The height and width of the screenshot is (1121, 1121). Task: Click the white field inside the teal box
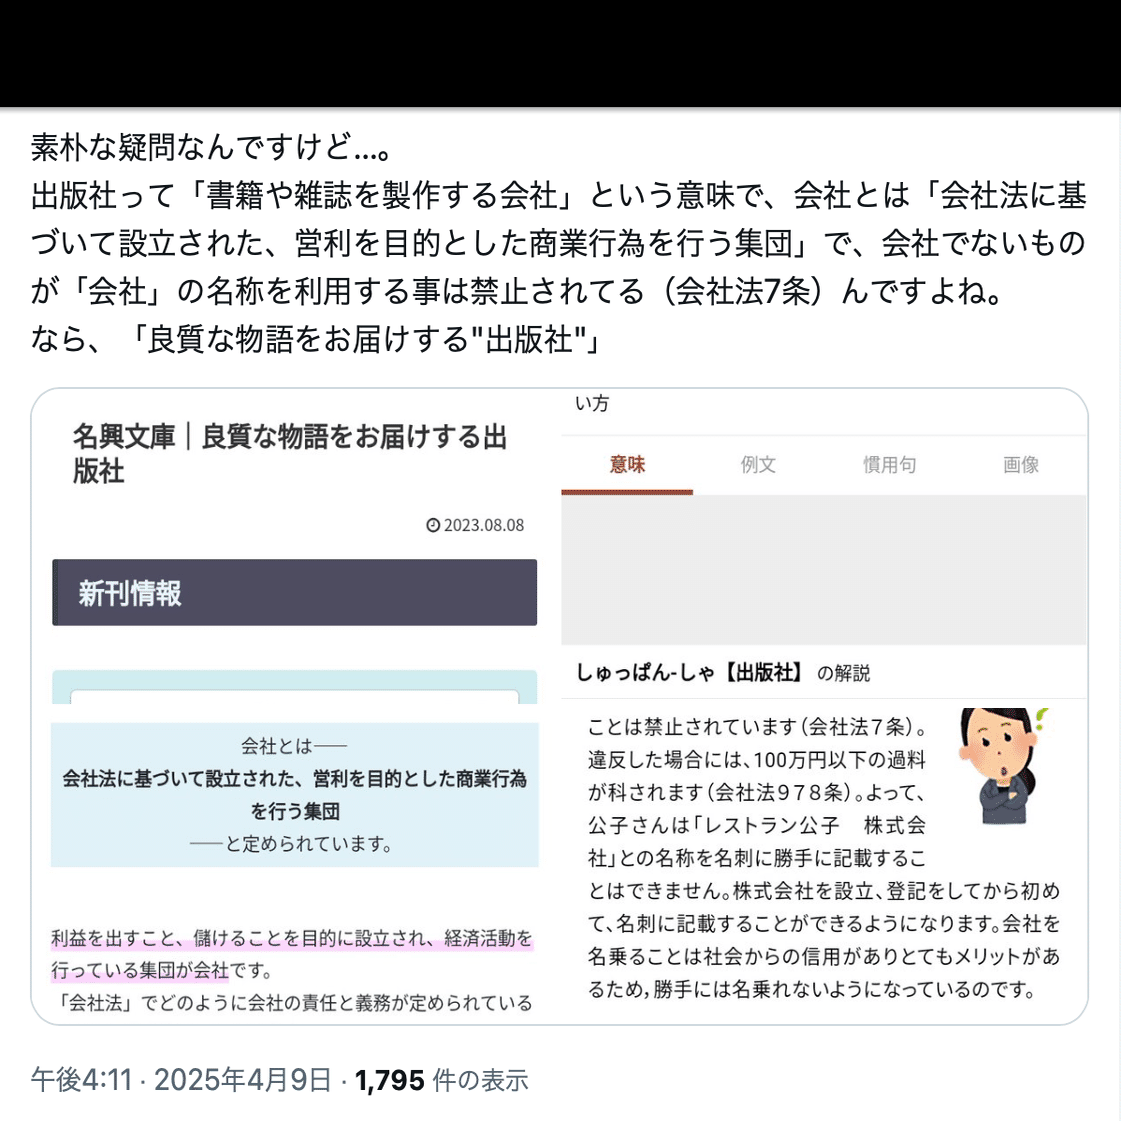pos(295,697)
